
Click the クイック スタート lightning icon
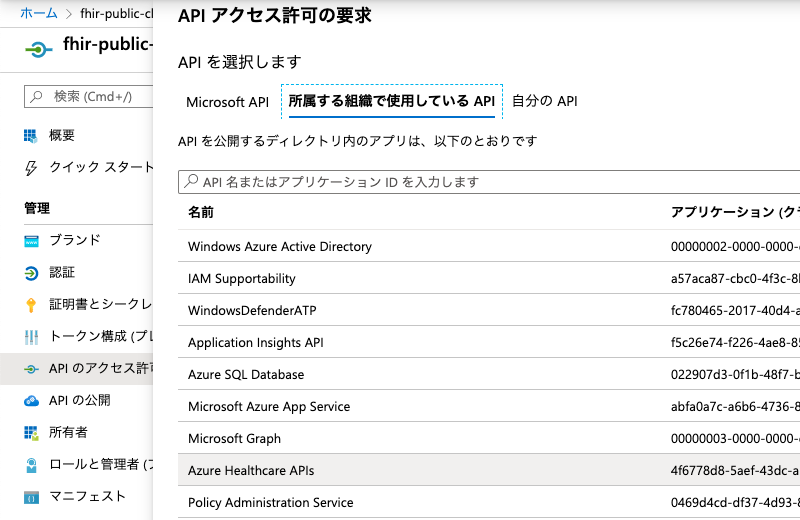[31, 168]
